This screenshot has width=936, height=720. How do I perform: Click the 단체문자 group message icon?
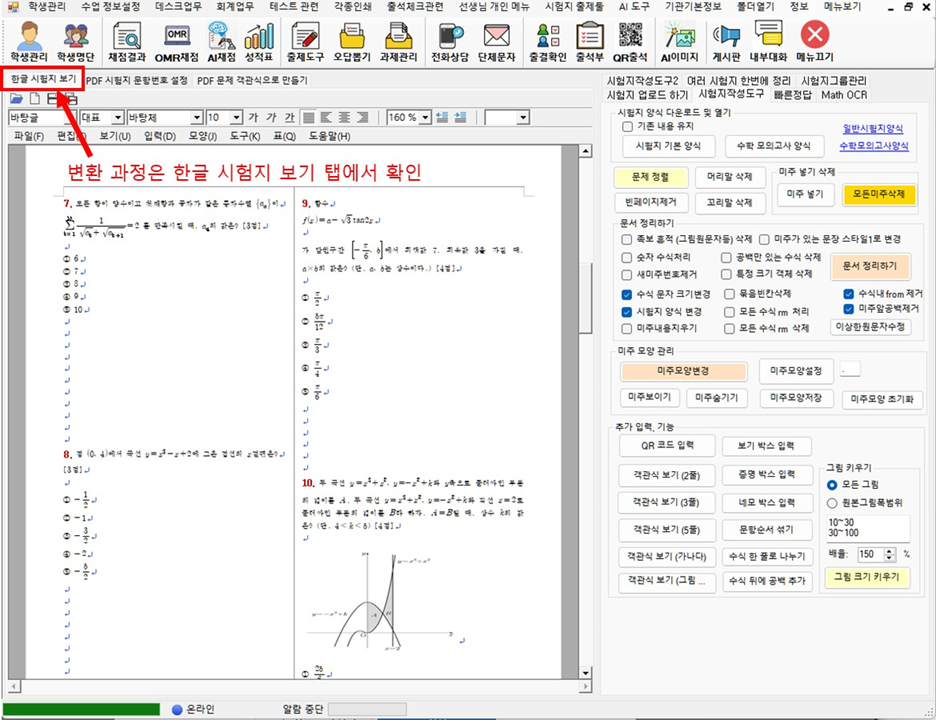click(497, 41)
